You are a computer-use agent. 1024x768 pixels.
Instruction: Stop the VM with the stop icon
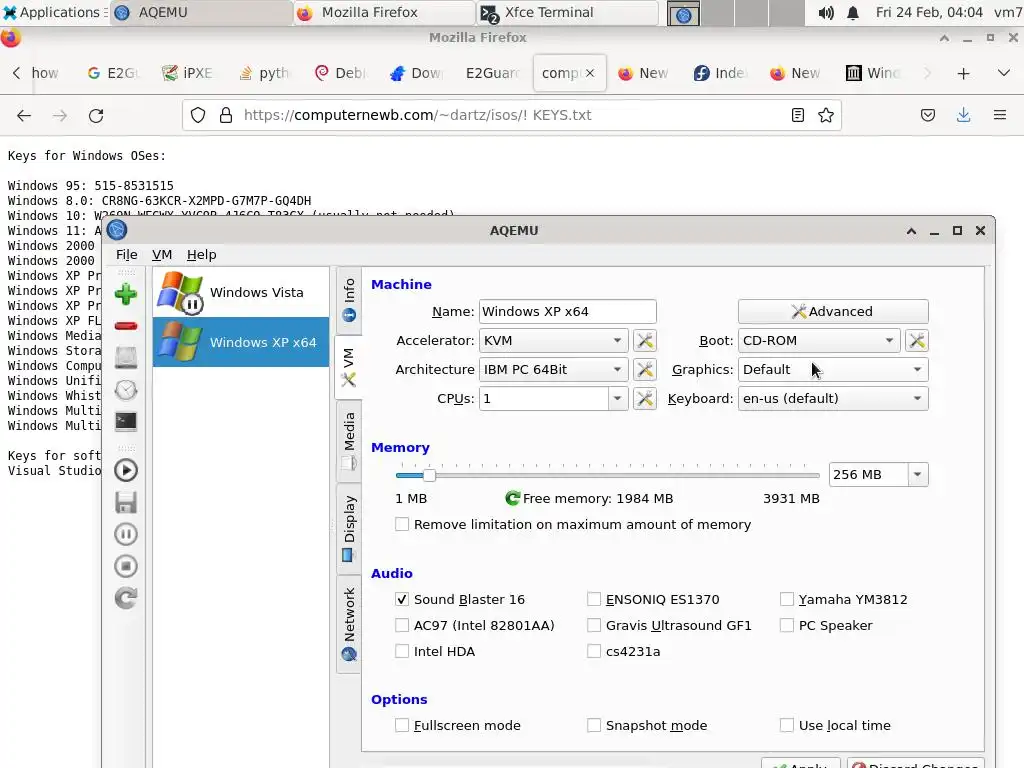(125, 566)
